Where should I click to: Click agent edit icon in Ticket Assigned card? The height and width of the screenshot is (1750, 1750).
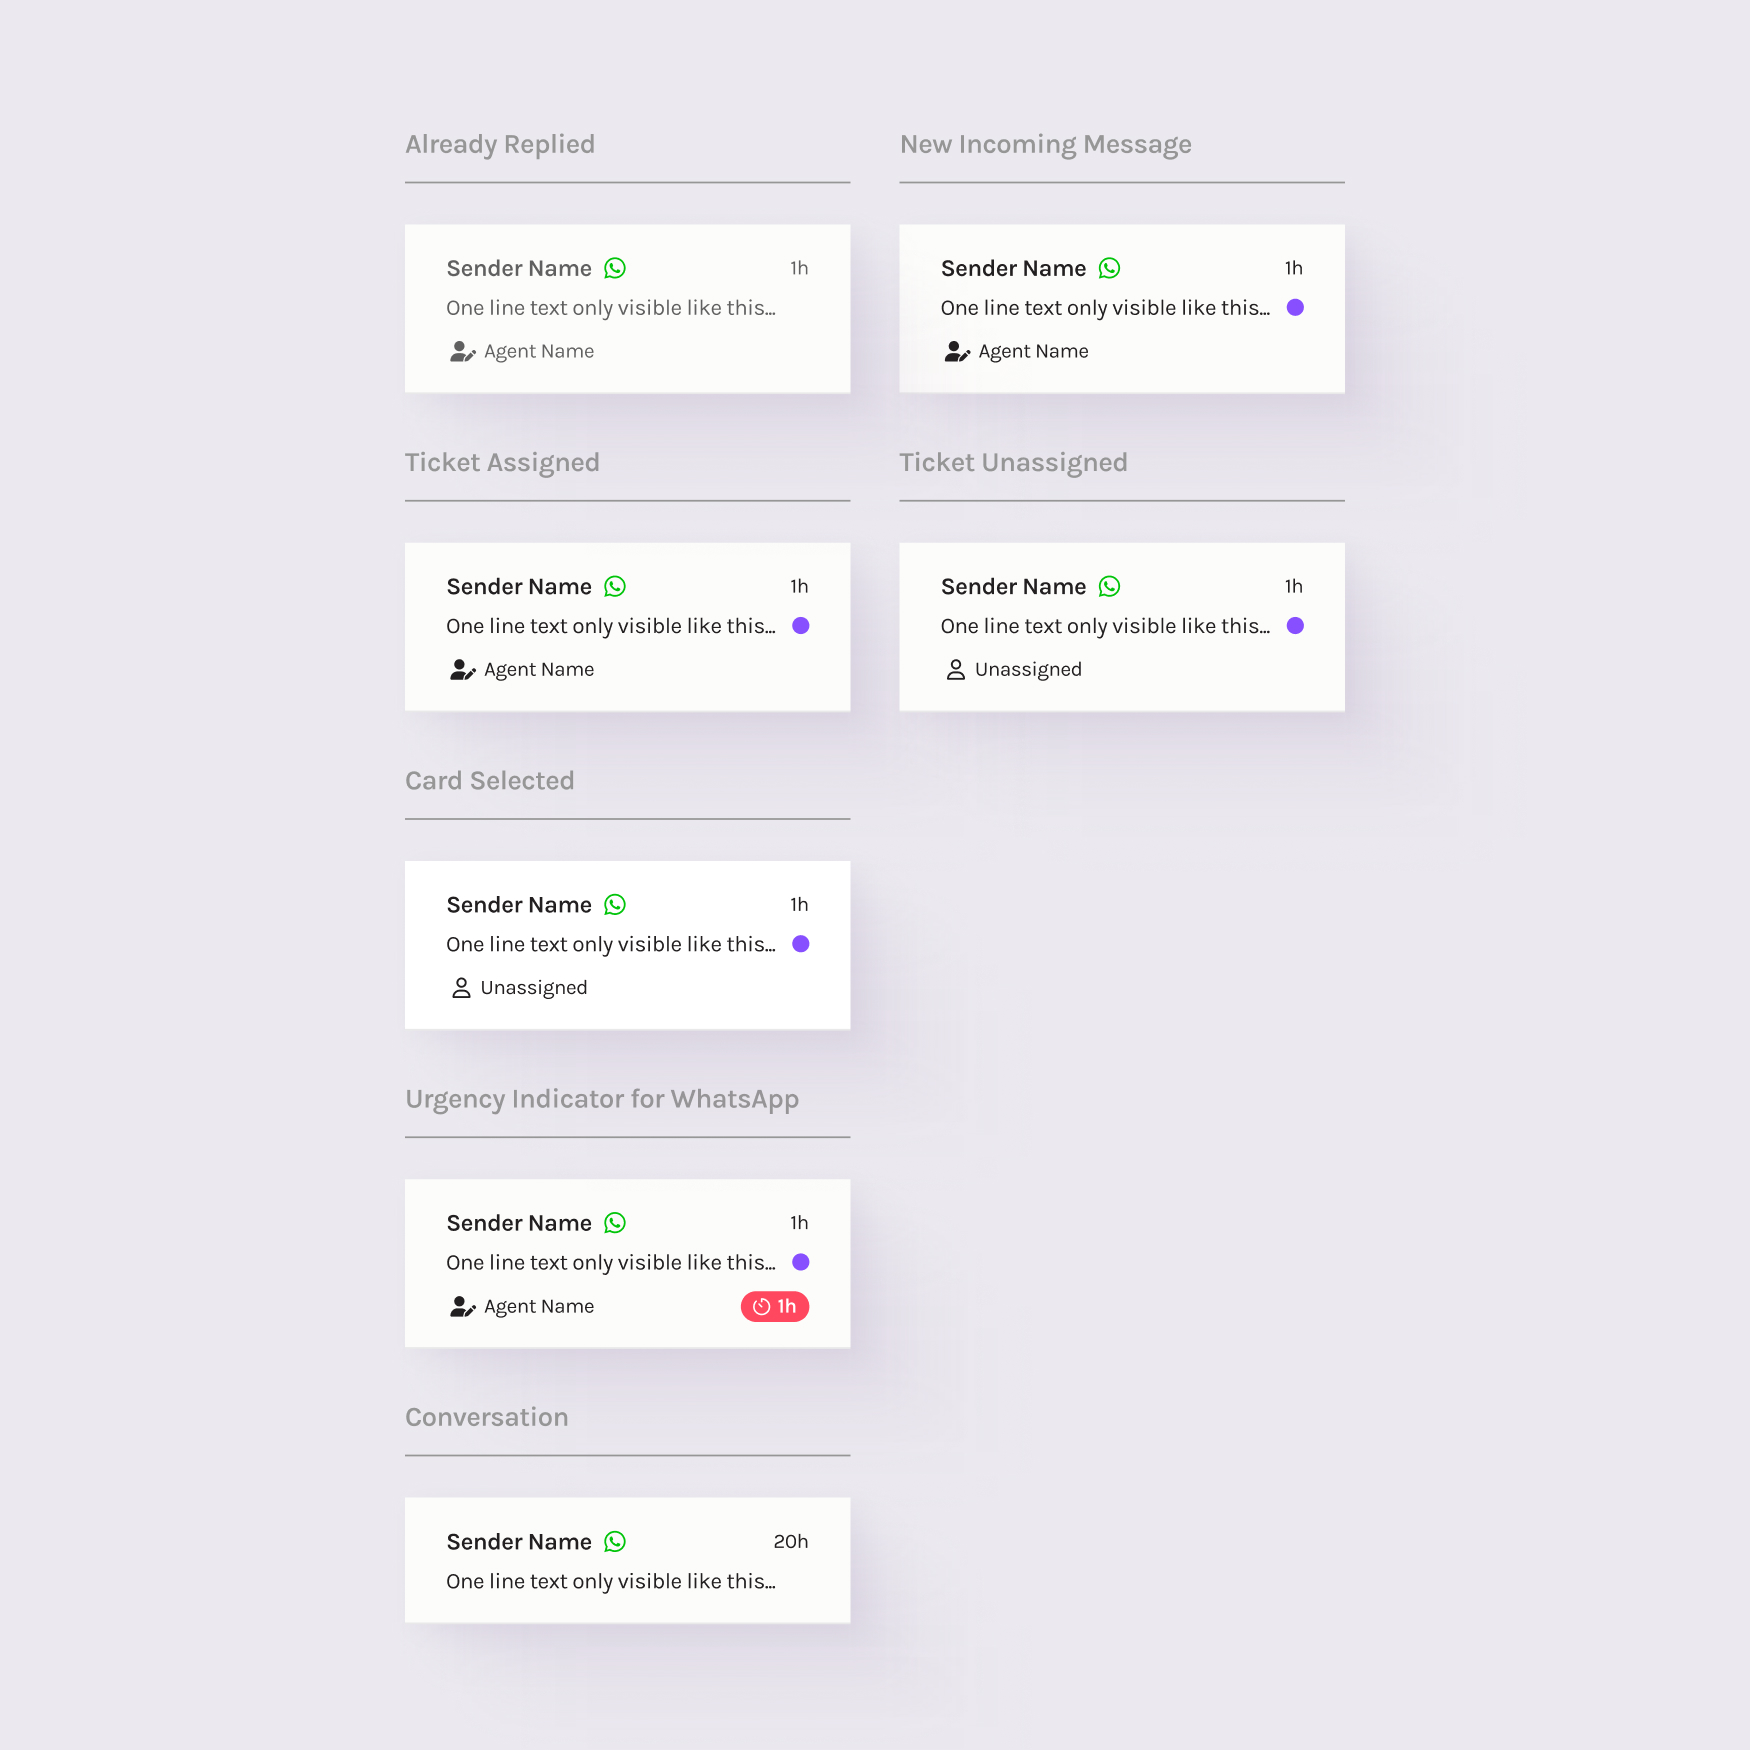click(462, 669)
